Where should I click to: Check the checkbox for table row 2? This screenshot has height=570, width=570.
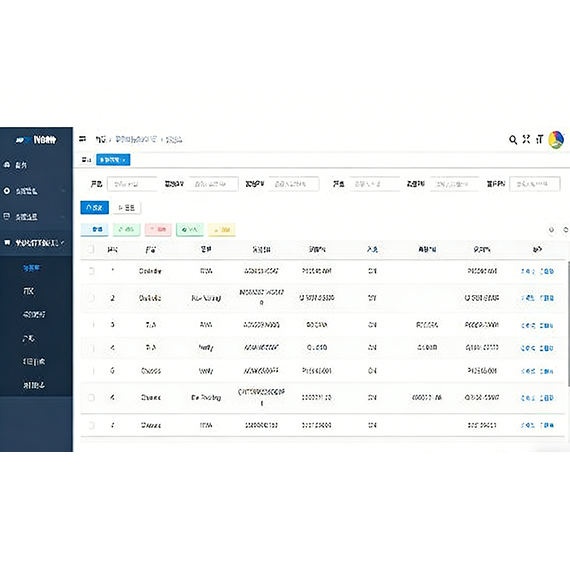(x=91, y=298)
